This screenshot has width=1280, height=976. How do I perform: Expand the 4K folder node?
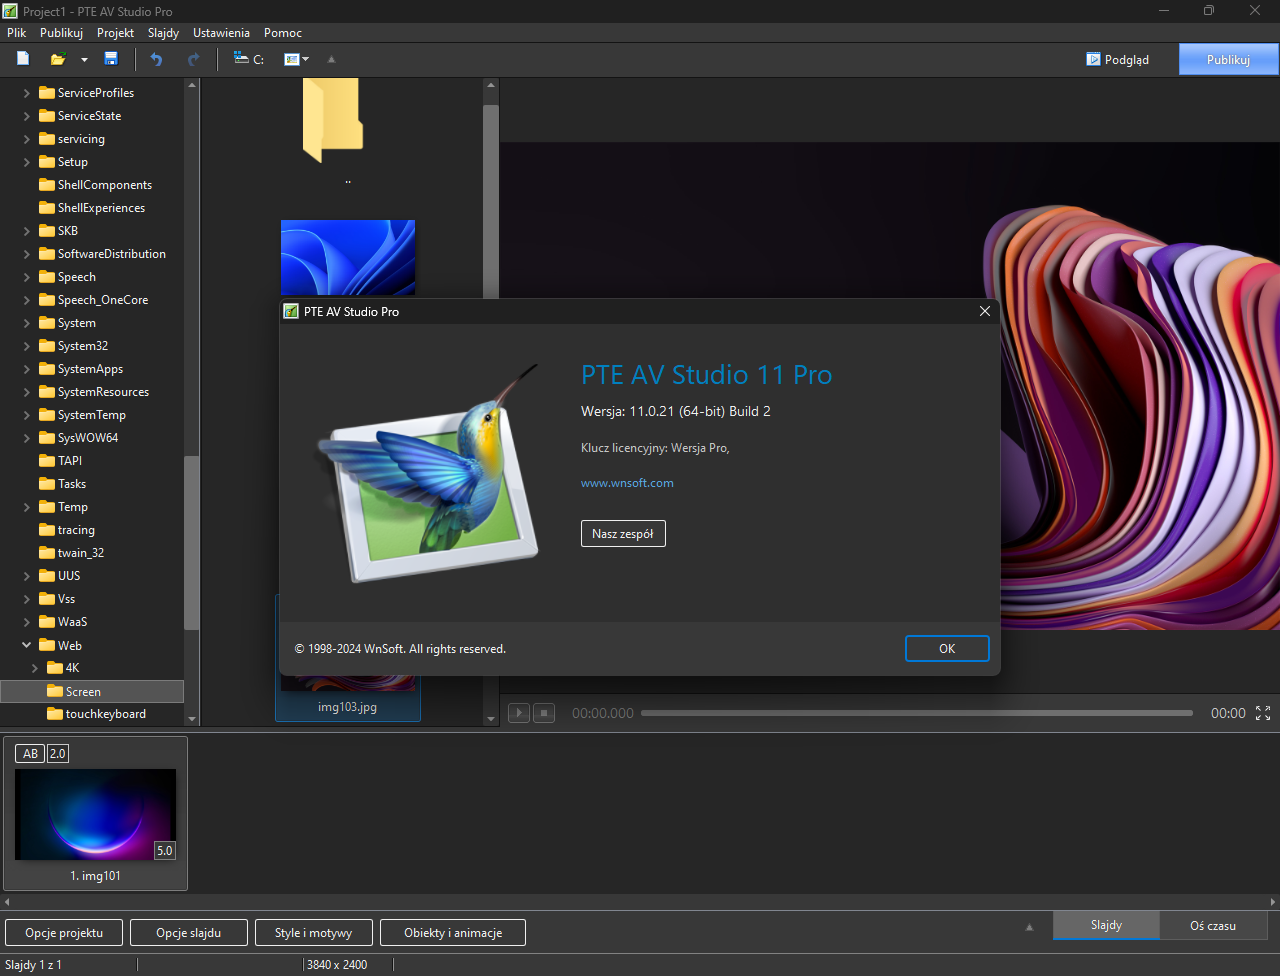[x=35, y=668]
